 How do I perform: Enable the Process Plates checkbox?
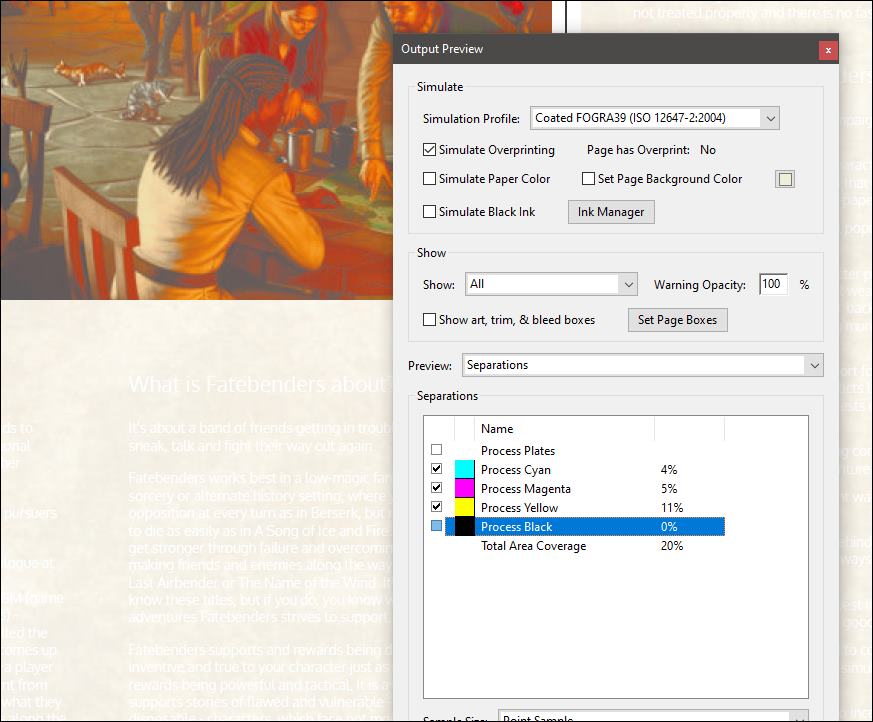(x=436, y=450)
